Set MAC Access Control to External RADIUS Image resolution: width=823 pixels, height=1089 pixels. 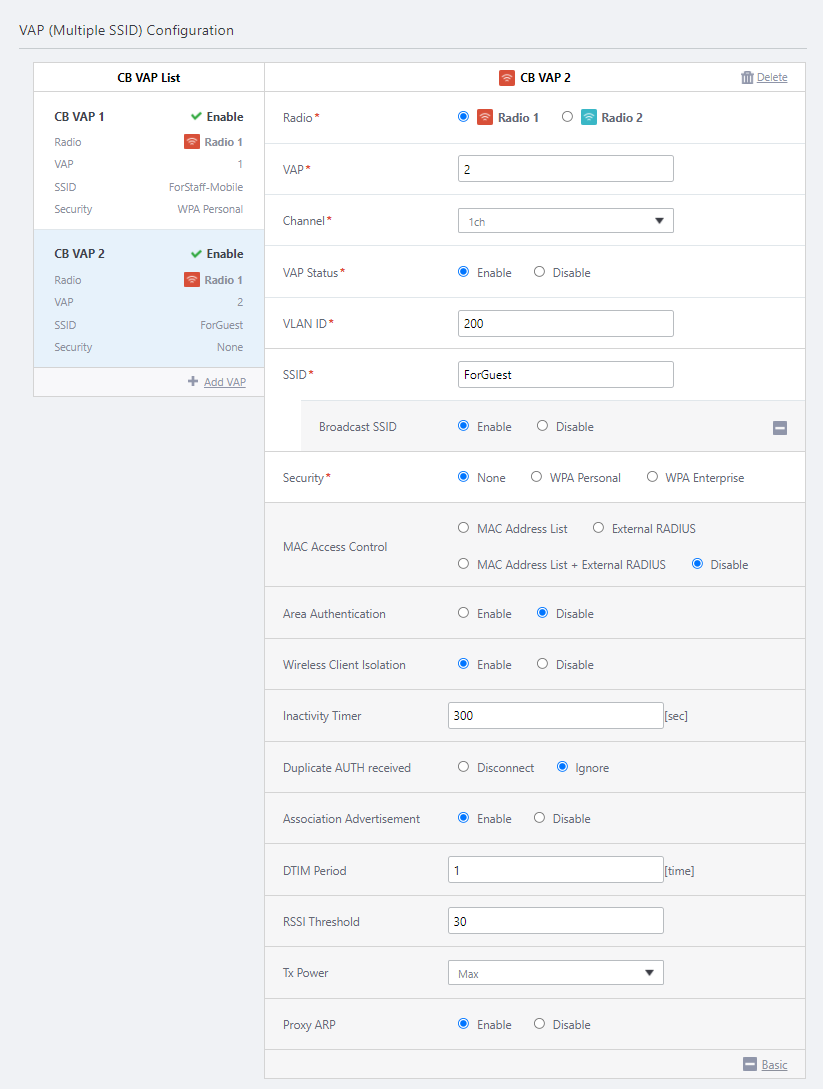pyautogui.click(x=599, y=528)
